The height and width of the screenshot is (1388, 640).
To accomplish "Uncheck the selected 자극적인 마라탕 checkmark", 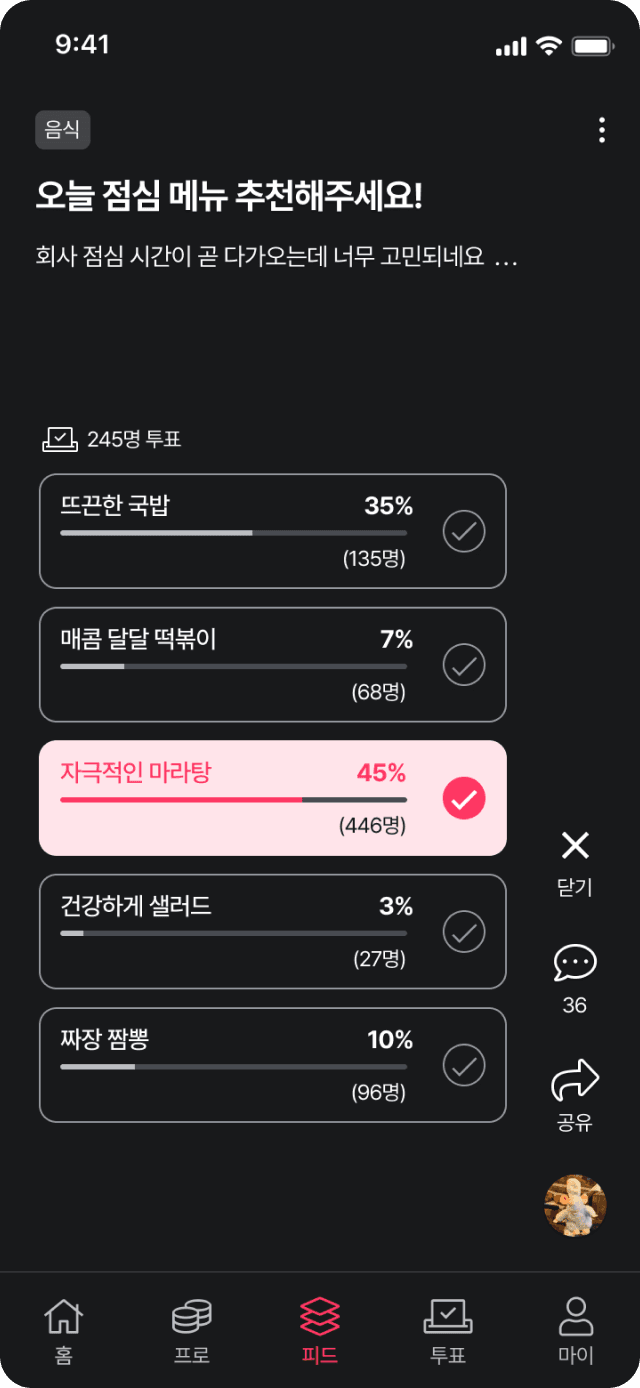I will click(464, 798).
